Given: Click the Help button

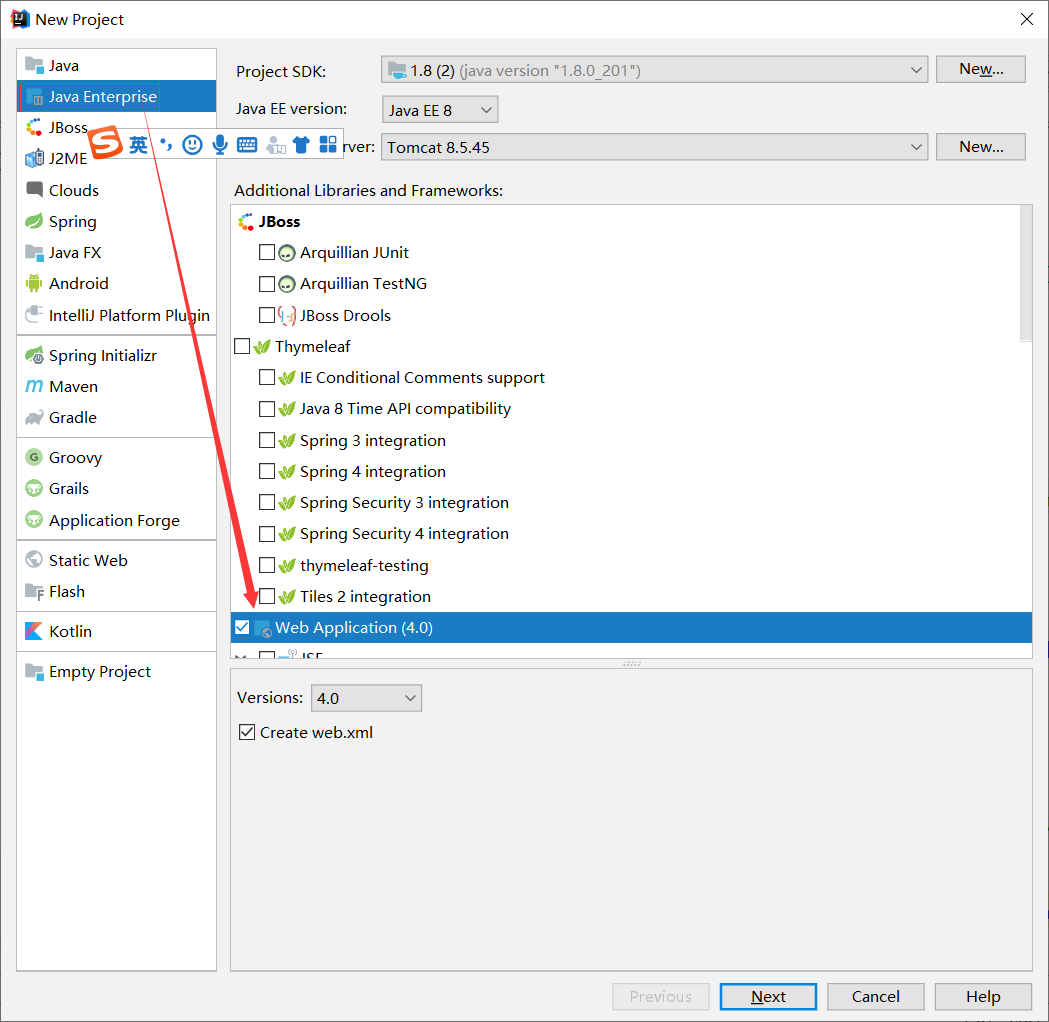Looking at the screenshot, I should click(x=983, y=997).
